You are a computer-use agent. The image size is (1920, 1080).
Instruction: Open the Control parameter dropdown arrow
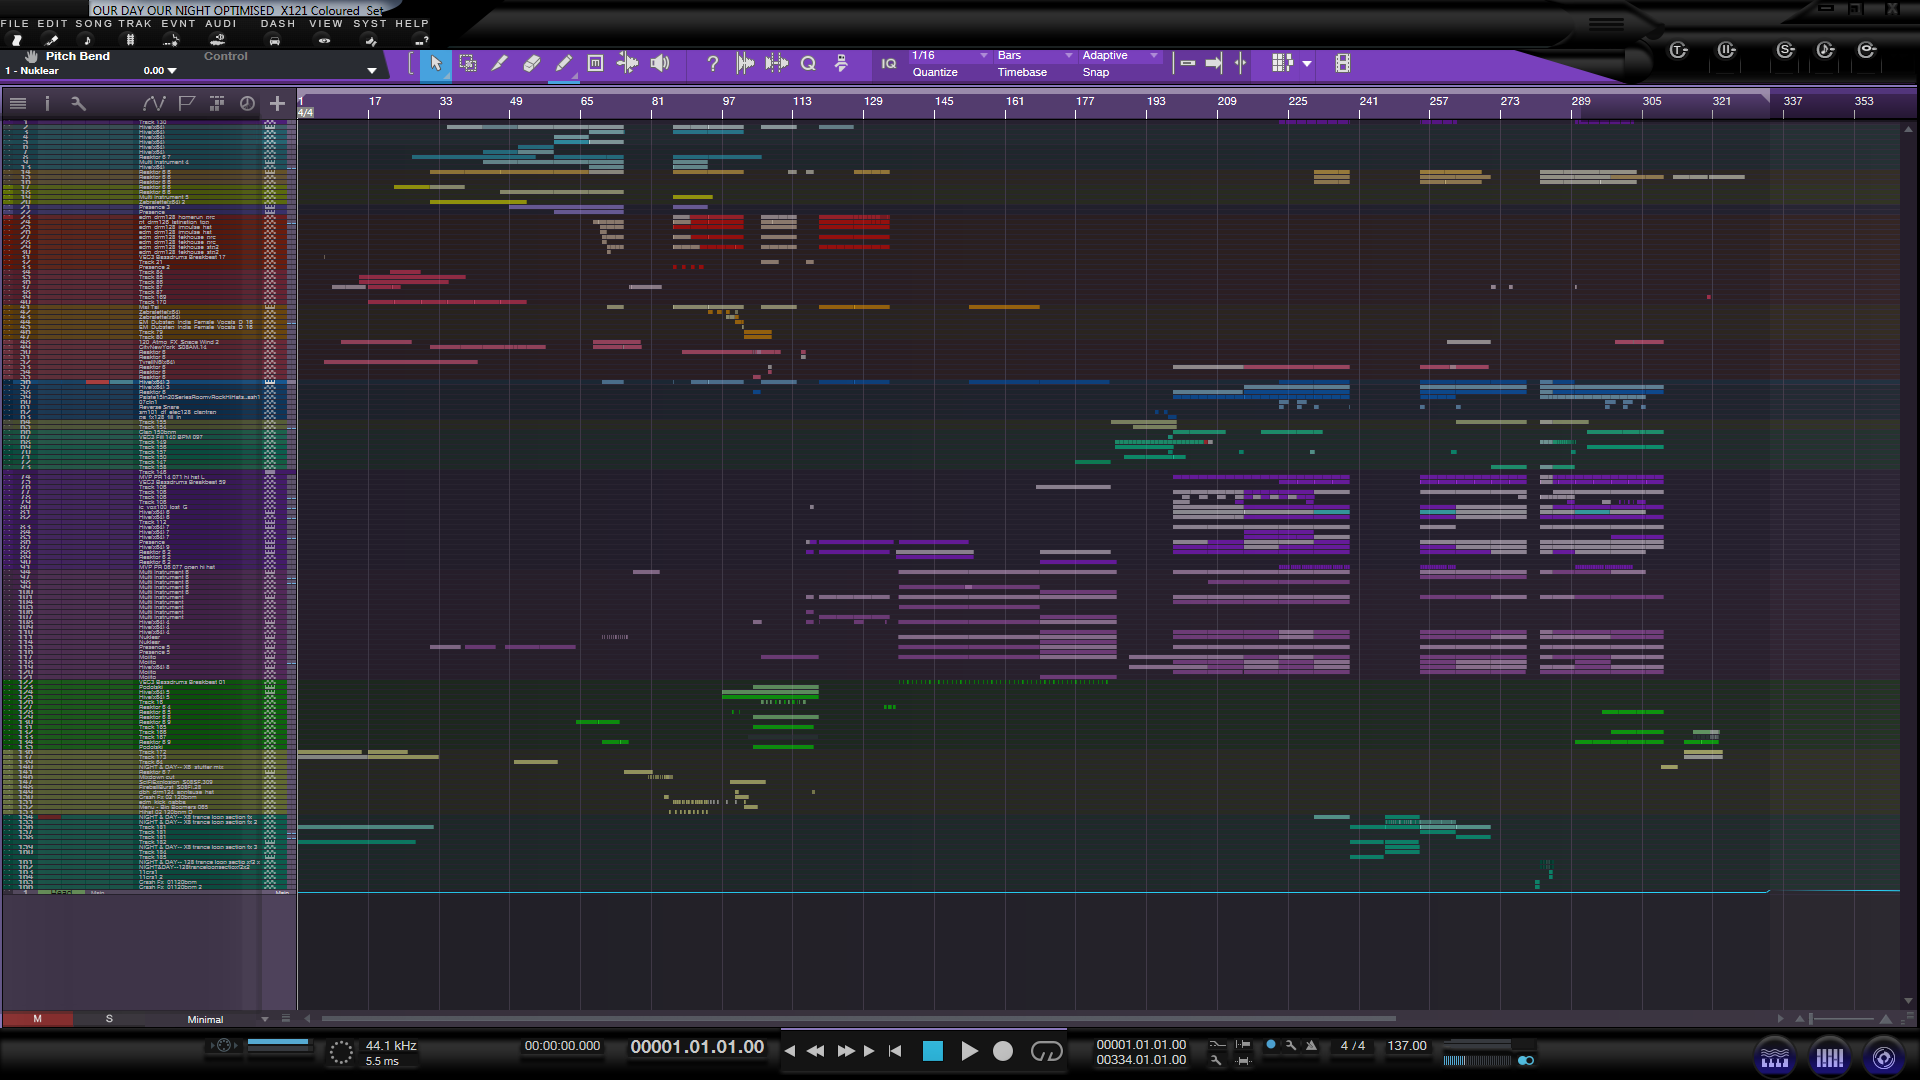coord(372,71)
